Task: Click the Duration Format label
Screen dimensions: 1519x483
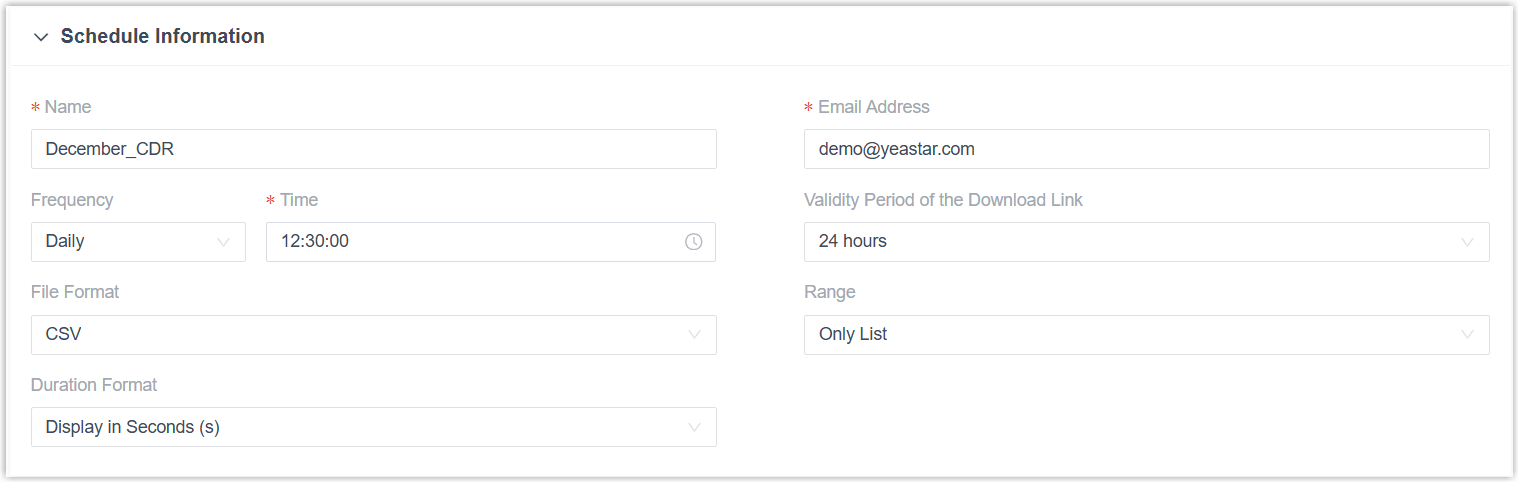Action: tap(94, 385)
